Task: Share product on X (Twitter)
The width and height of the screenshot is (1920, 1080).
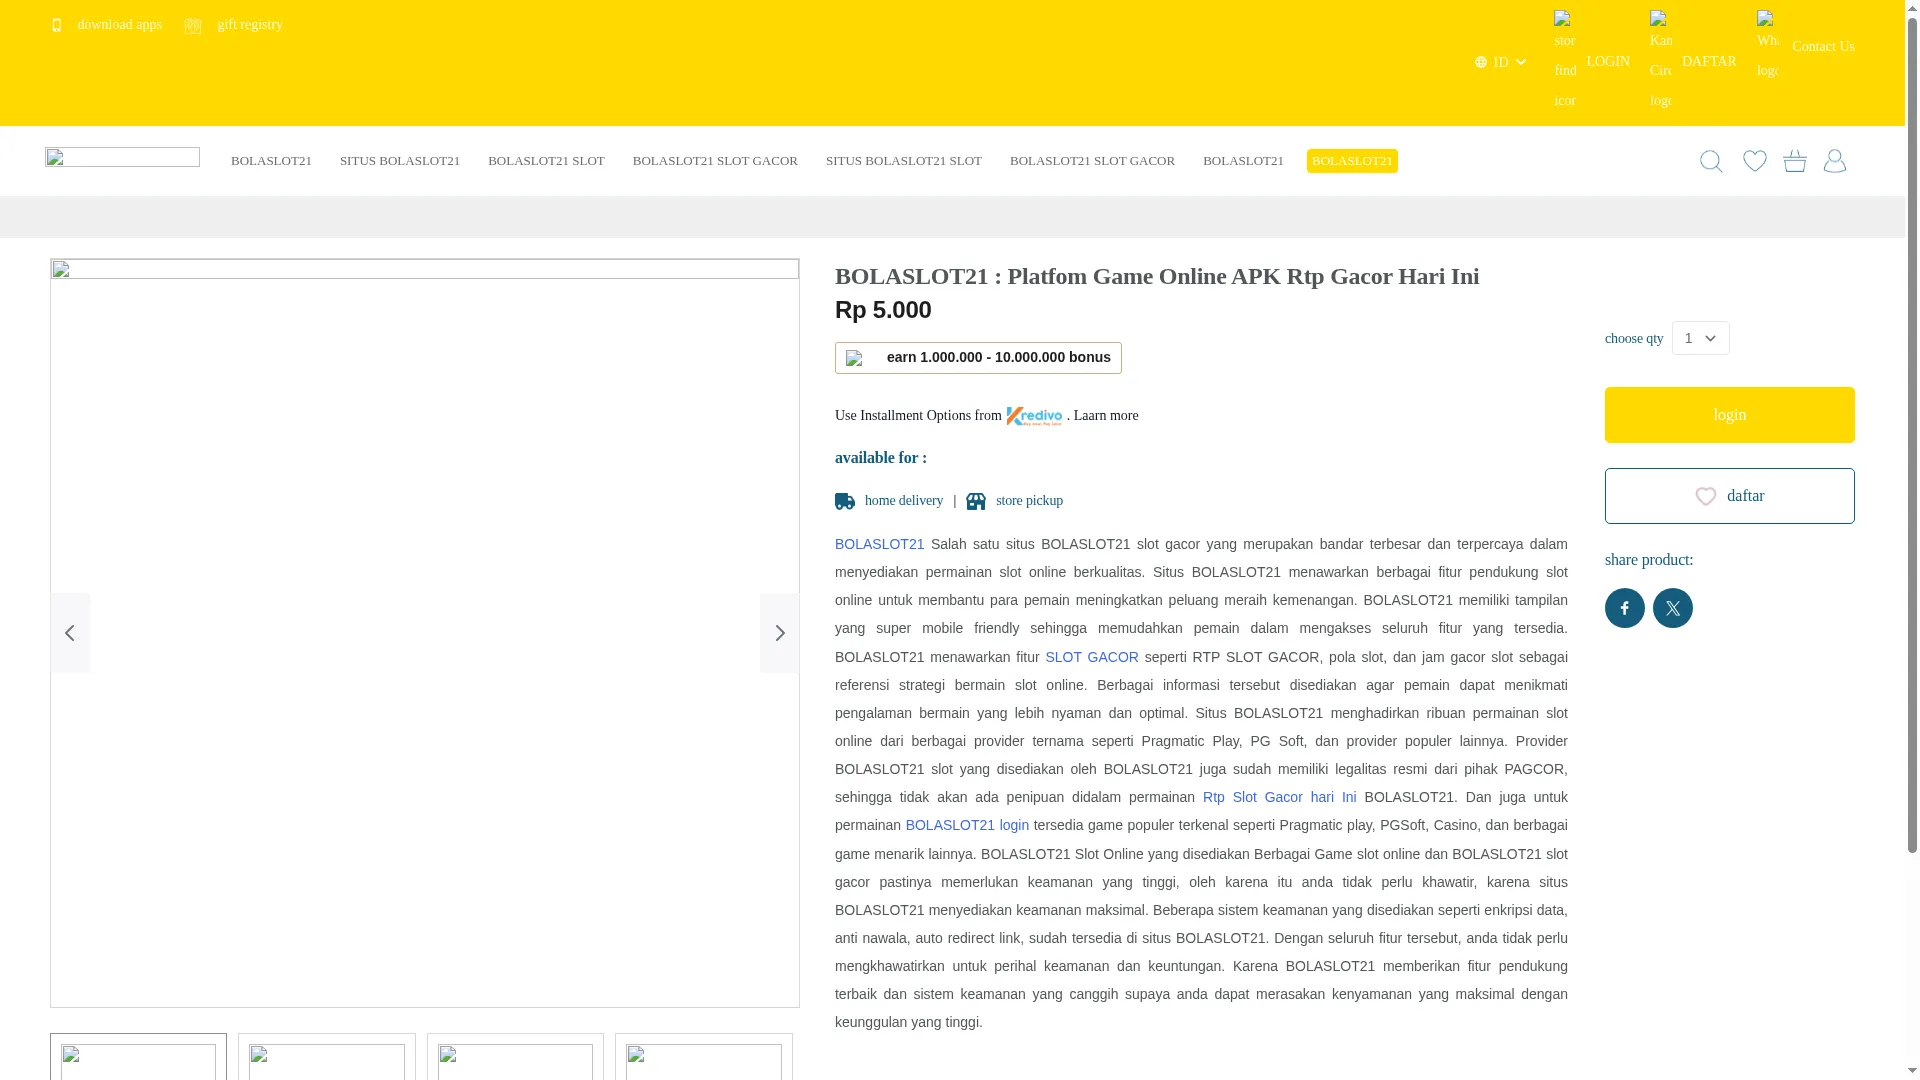Action: pos(1673,608)
